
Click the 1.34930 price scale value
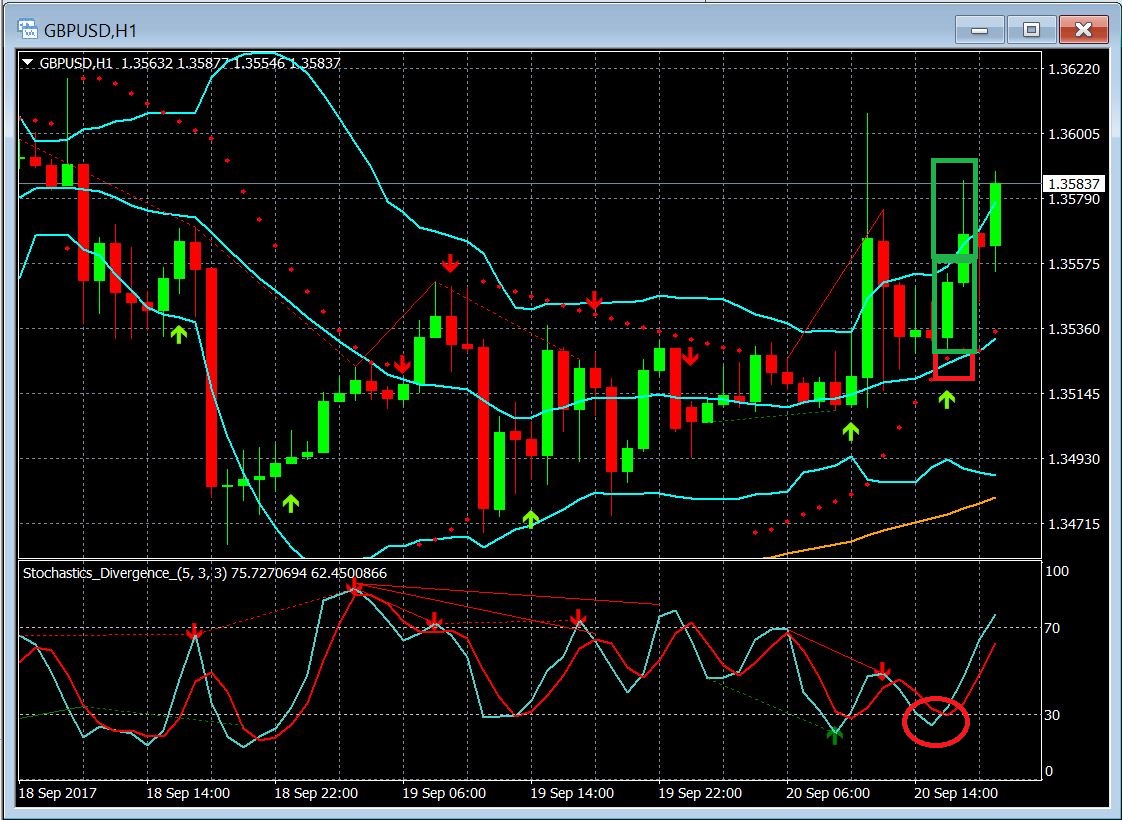(1073, 459)
